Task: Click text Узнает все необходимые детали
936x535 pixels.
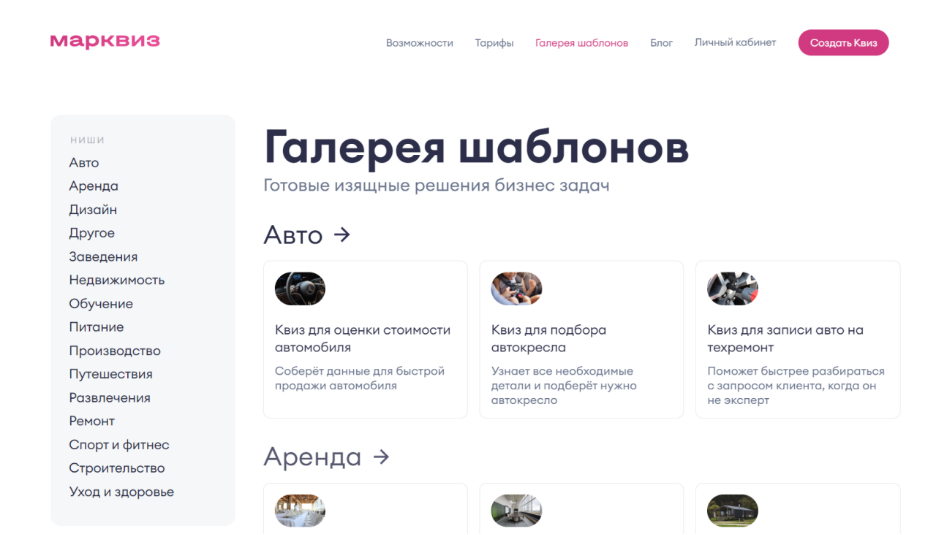Action: pos(564,386)
